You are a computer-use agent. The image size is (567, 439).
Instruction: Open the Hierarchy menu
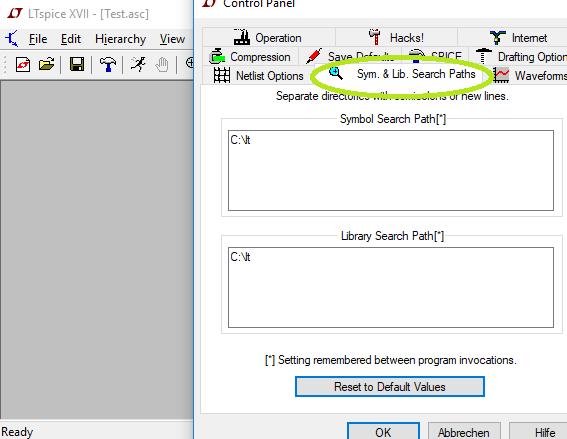[120, 39]
